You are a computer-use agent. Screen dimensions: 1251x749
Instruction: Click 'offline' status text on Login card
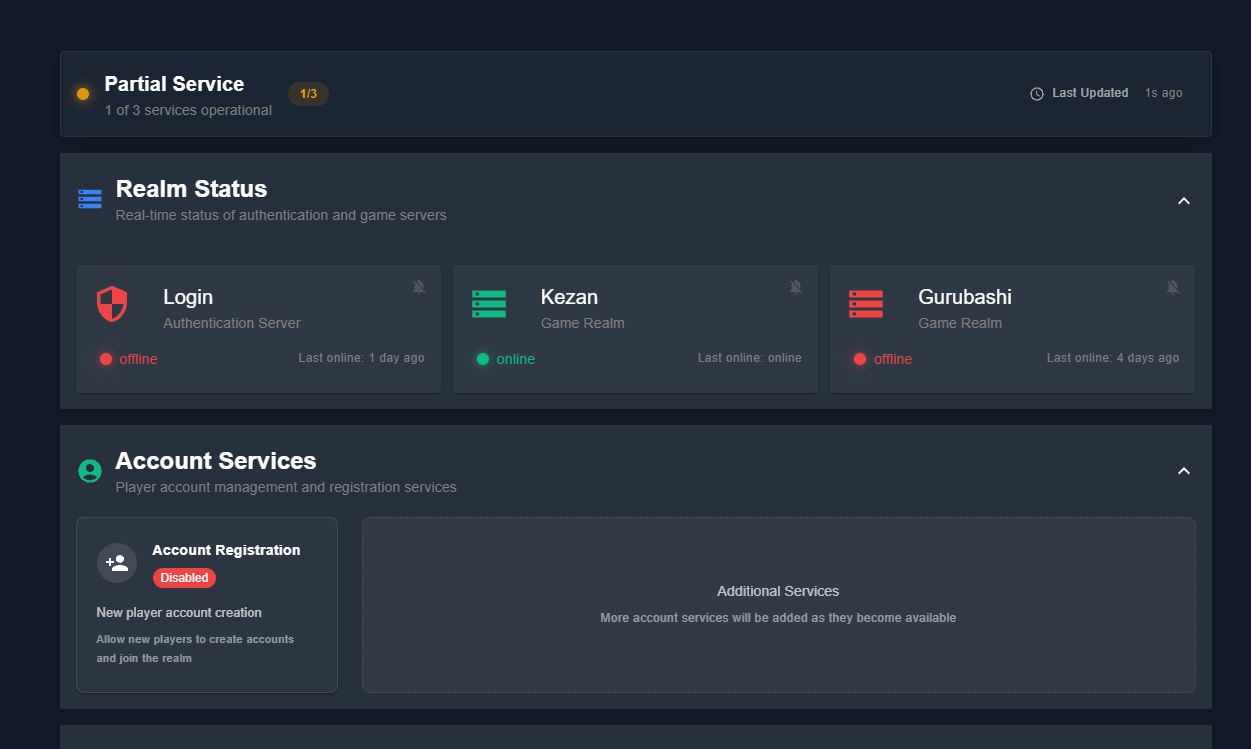tap(138, 359)
